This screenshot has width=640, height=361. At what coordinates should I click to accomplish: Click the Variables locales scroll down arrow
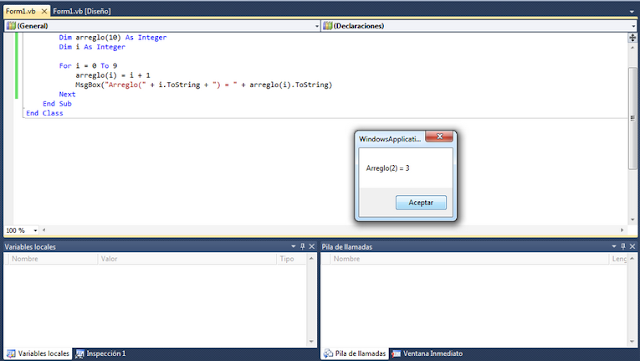[x=311, y=342]
